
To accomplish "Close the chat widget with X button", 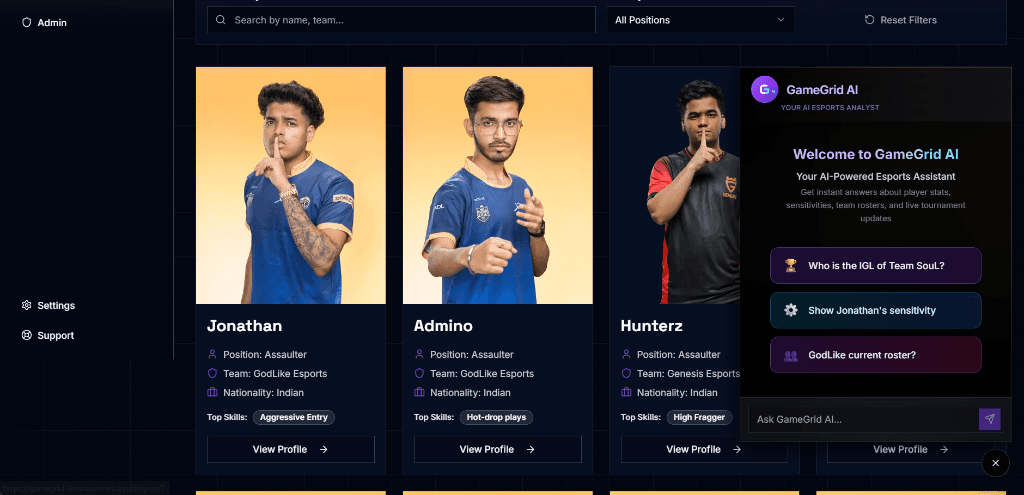I will point(995,463).
